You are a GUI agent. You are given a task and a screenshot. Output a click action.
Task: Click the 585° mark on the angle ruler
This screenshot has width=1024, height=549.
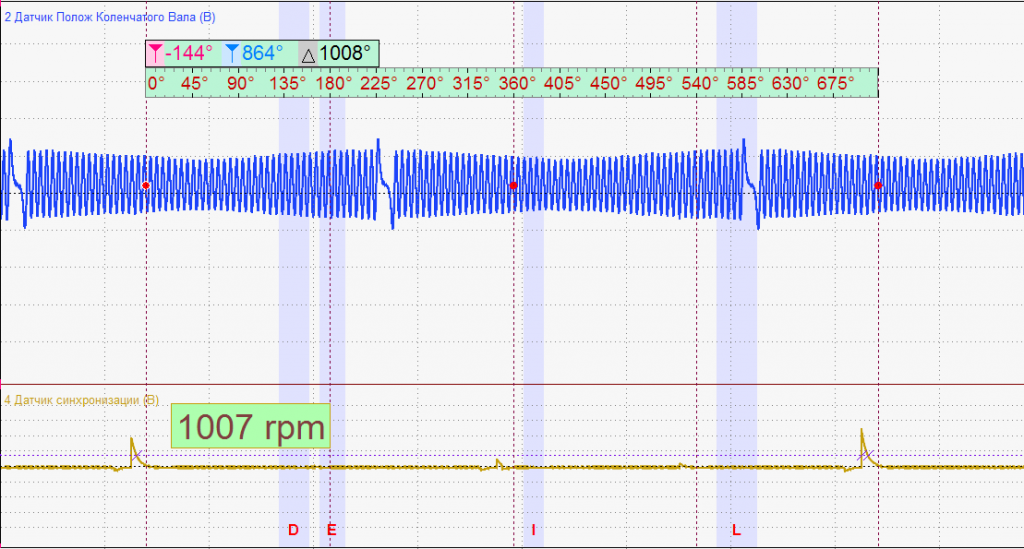point(745,84)
